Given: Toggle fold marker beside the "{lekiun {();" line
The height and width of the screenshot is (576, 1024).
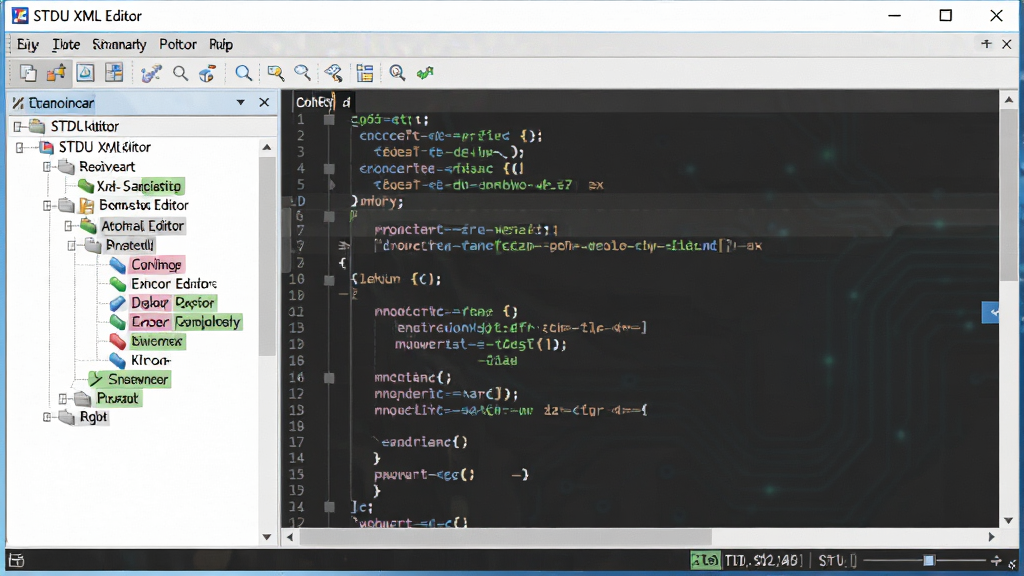Looking at the screenshot, I should click(x=329, y=280).
